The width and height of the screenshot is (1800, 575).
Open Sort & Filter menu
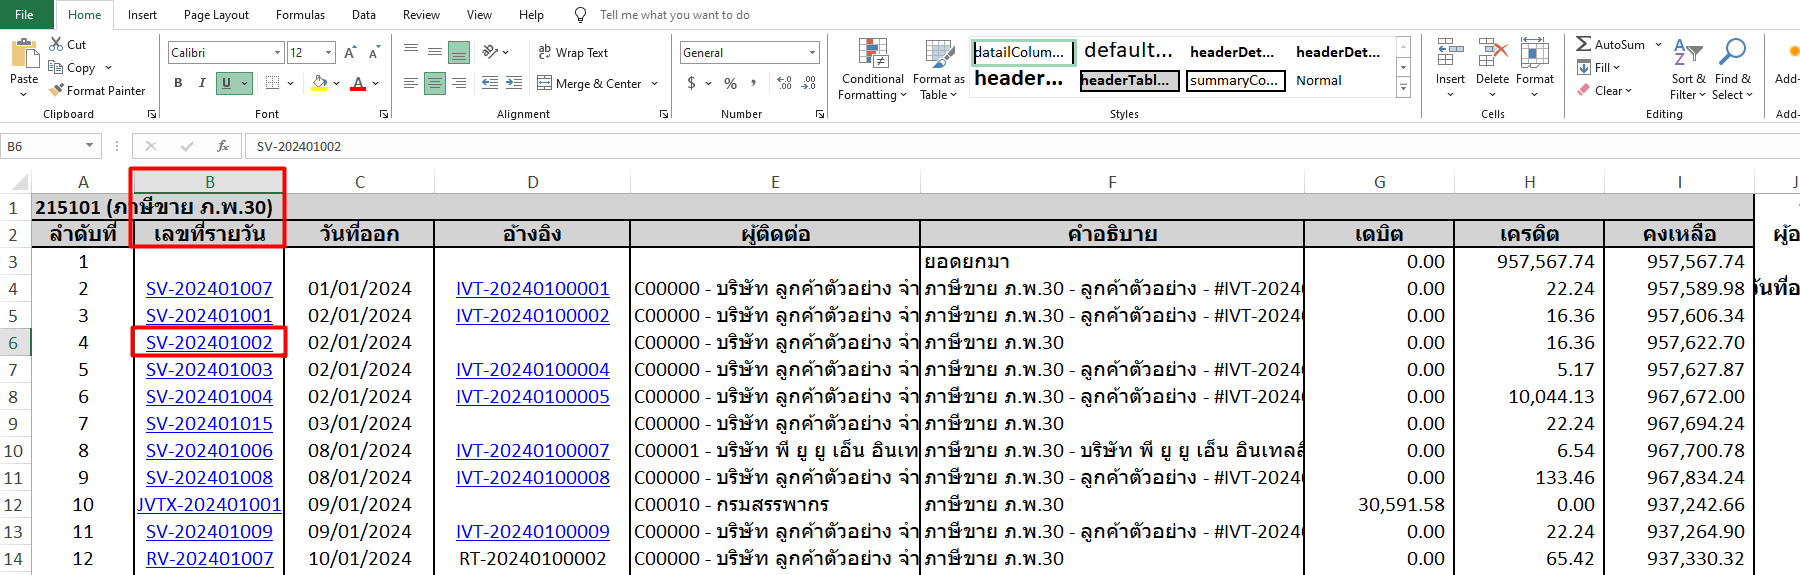pyautogui.click(x=1688, y=69)
